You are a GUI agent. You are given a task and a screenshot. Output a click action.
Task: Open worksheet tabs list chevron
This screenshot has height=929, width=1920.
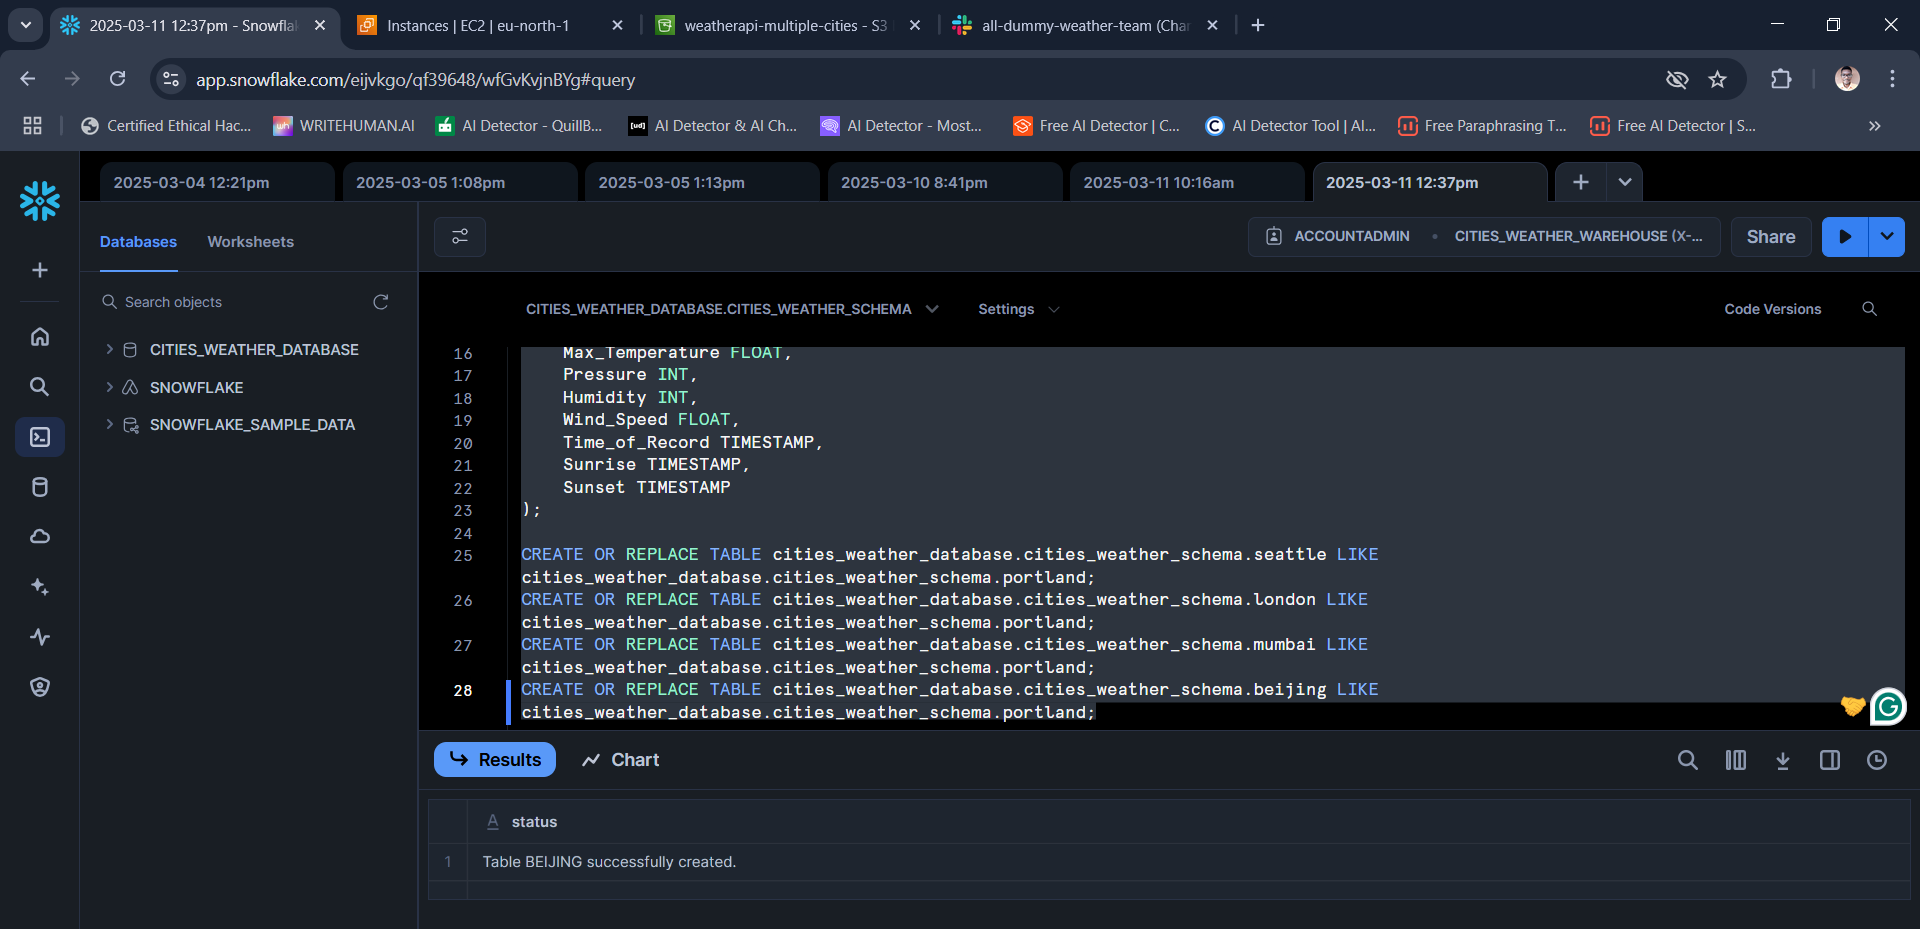1625,182
